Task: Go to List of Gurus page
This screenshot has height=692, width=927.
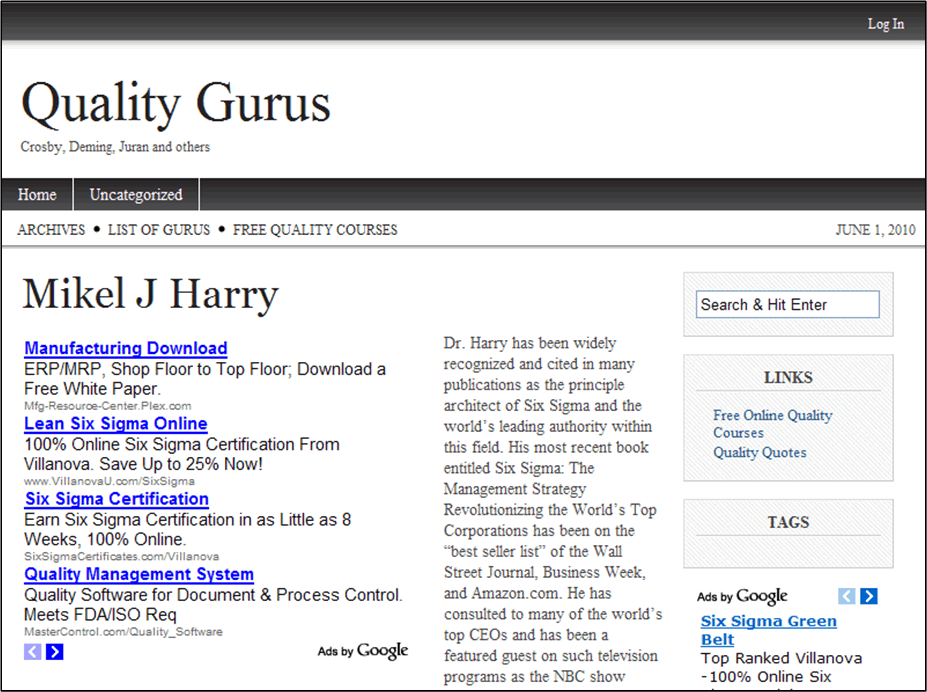Action: pos(159,230)
